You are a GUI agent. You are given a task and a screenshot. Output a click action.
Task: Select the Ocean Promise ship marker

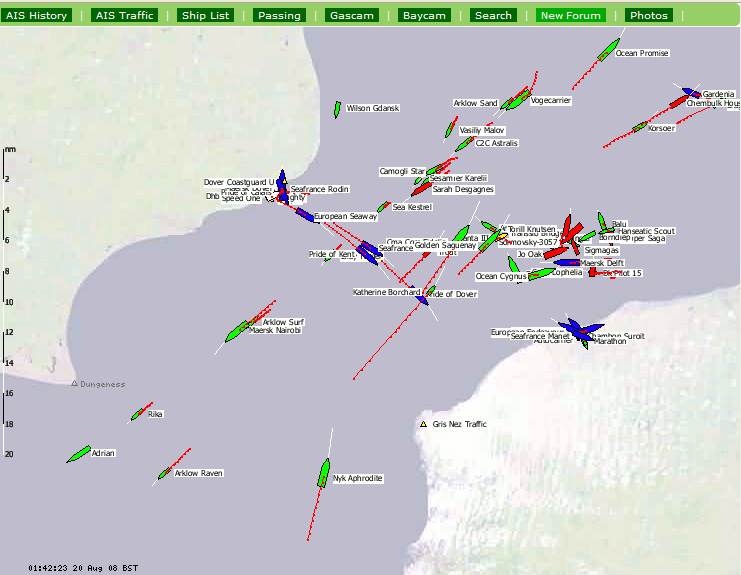(608, 49)
